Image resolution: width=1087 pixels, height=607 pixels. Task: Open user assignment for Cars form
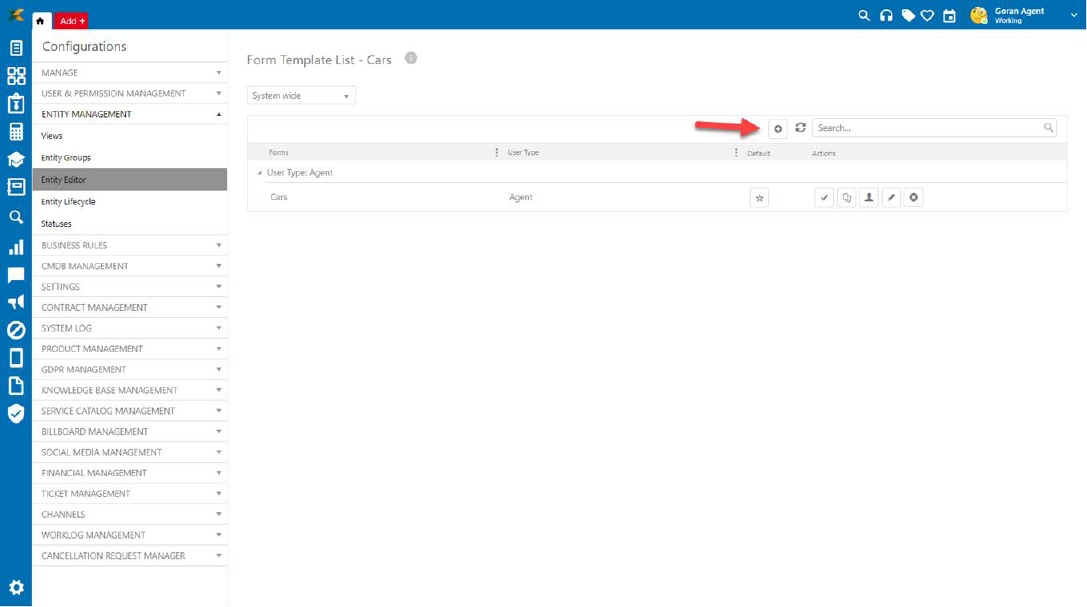pos(868,198)
